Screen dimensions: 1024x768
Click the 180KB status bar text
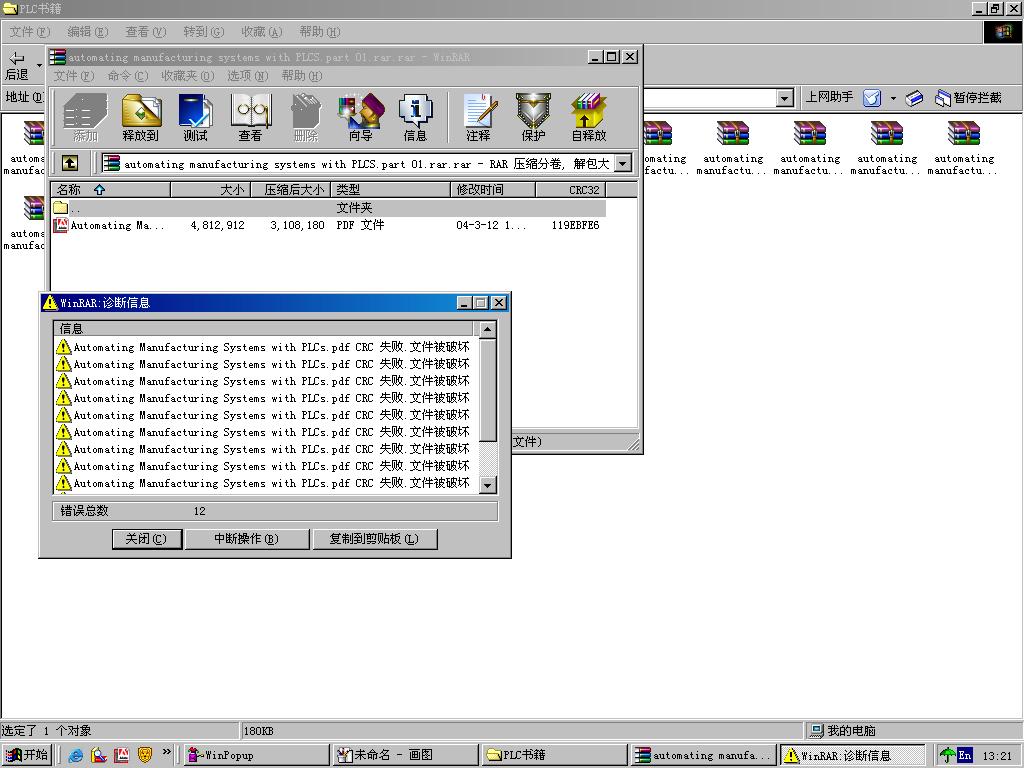pos(259,731)
